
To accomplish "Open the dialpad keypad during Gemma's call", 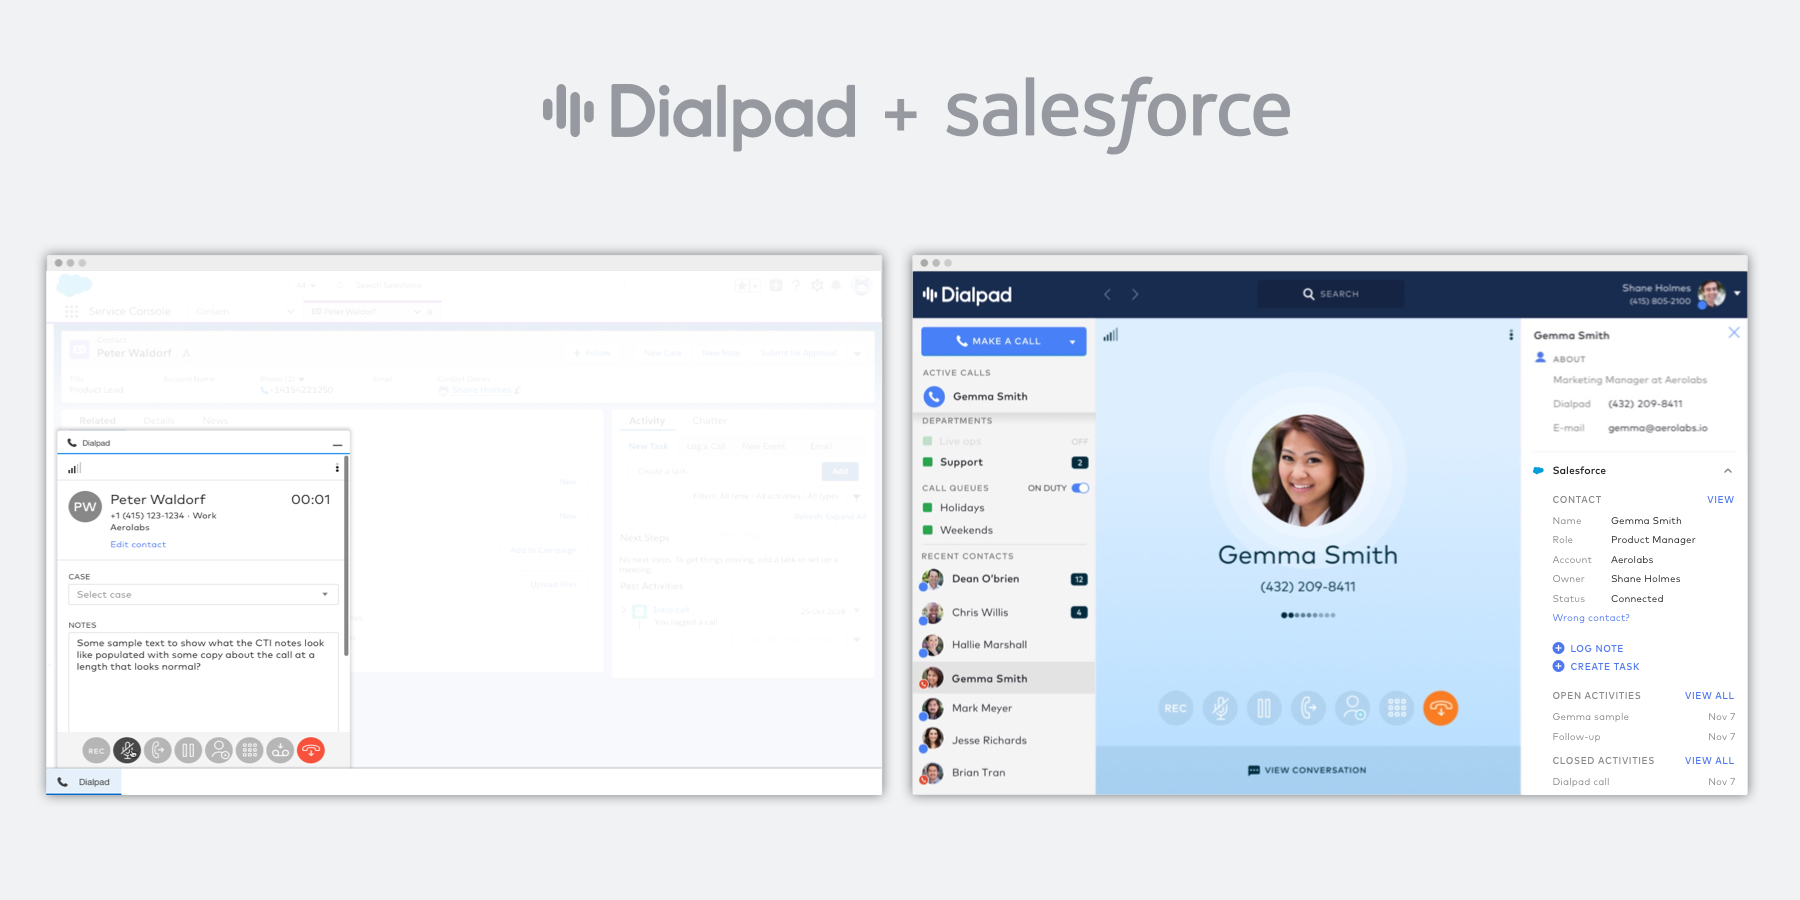I will coord(1396,708).
